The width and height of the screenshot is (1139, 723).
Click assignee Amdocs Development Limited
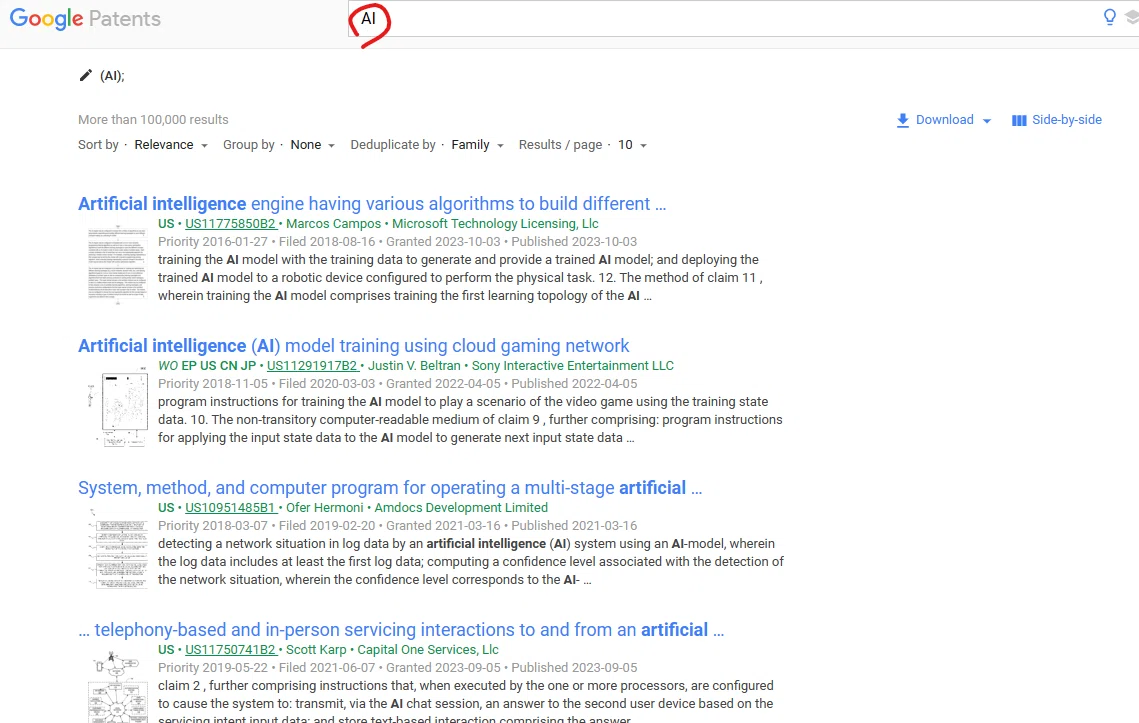coord(461,507)
